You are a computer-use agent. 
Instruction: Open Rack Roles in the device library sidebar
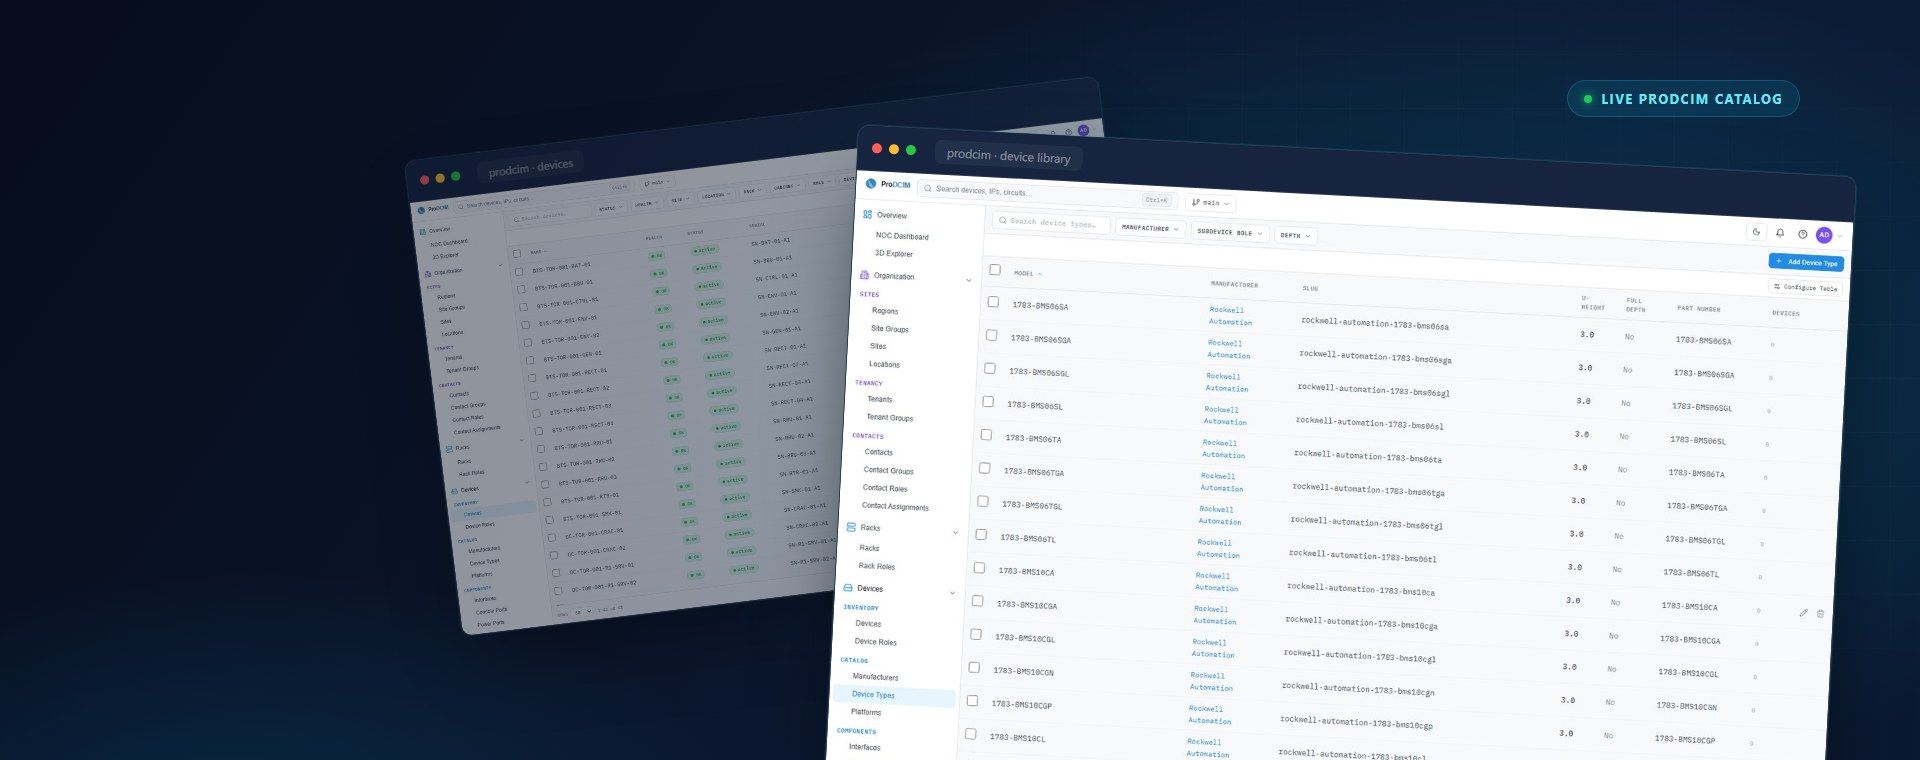[876, 566]
